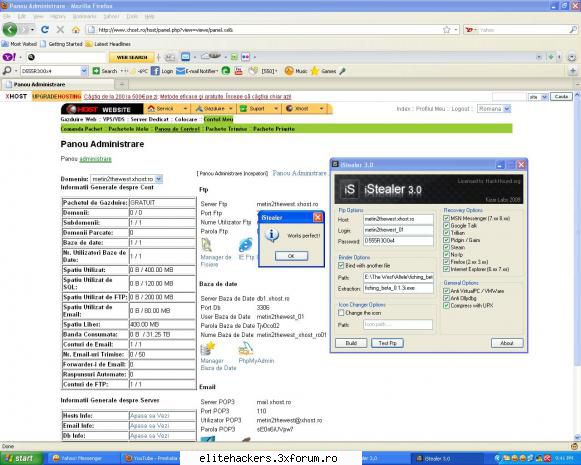Open the site dropdown beside Cauta
This screenshot has width=581, height=465.
click(x=544, y=97)
